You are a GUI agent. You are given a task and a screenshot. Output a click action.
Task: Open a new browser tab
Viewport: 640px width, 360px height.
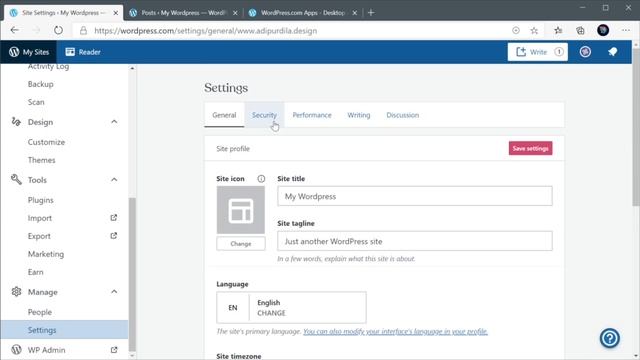click(x=371, y=13)
